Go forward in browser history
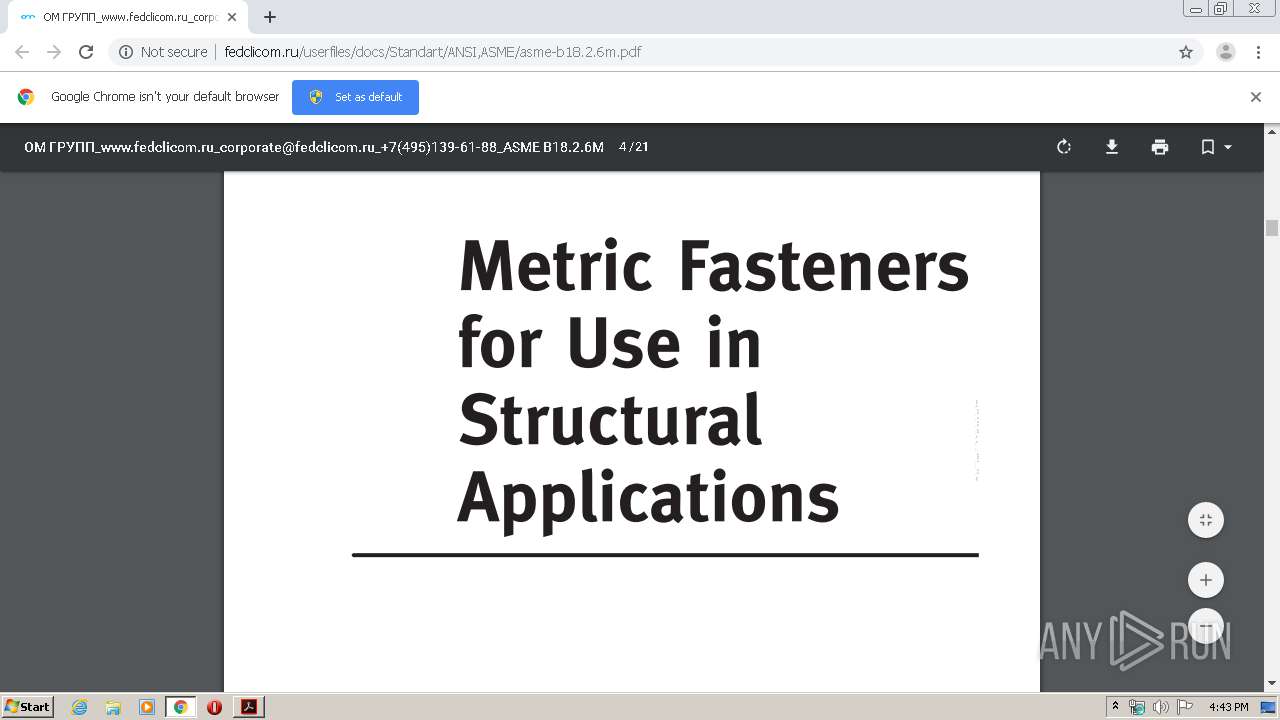This screenshot has width=1280, height=720. pos(54,52)
